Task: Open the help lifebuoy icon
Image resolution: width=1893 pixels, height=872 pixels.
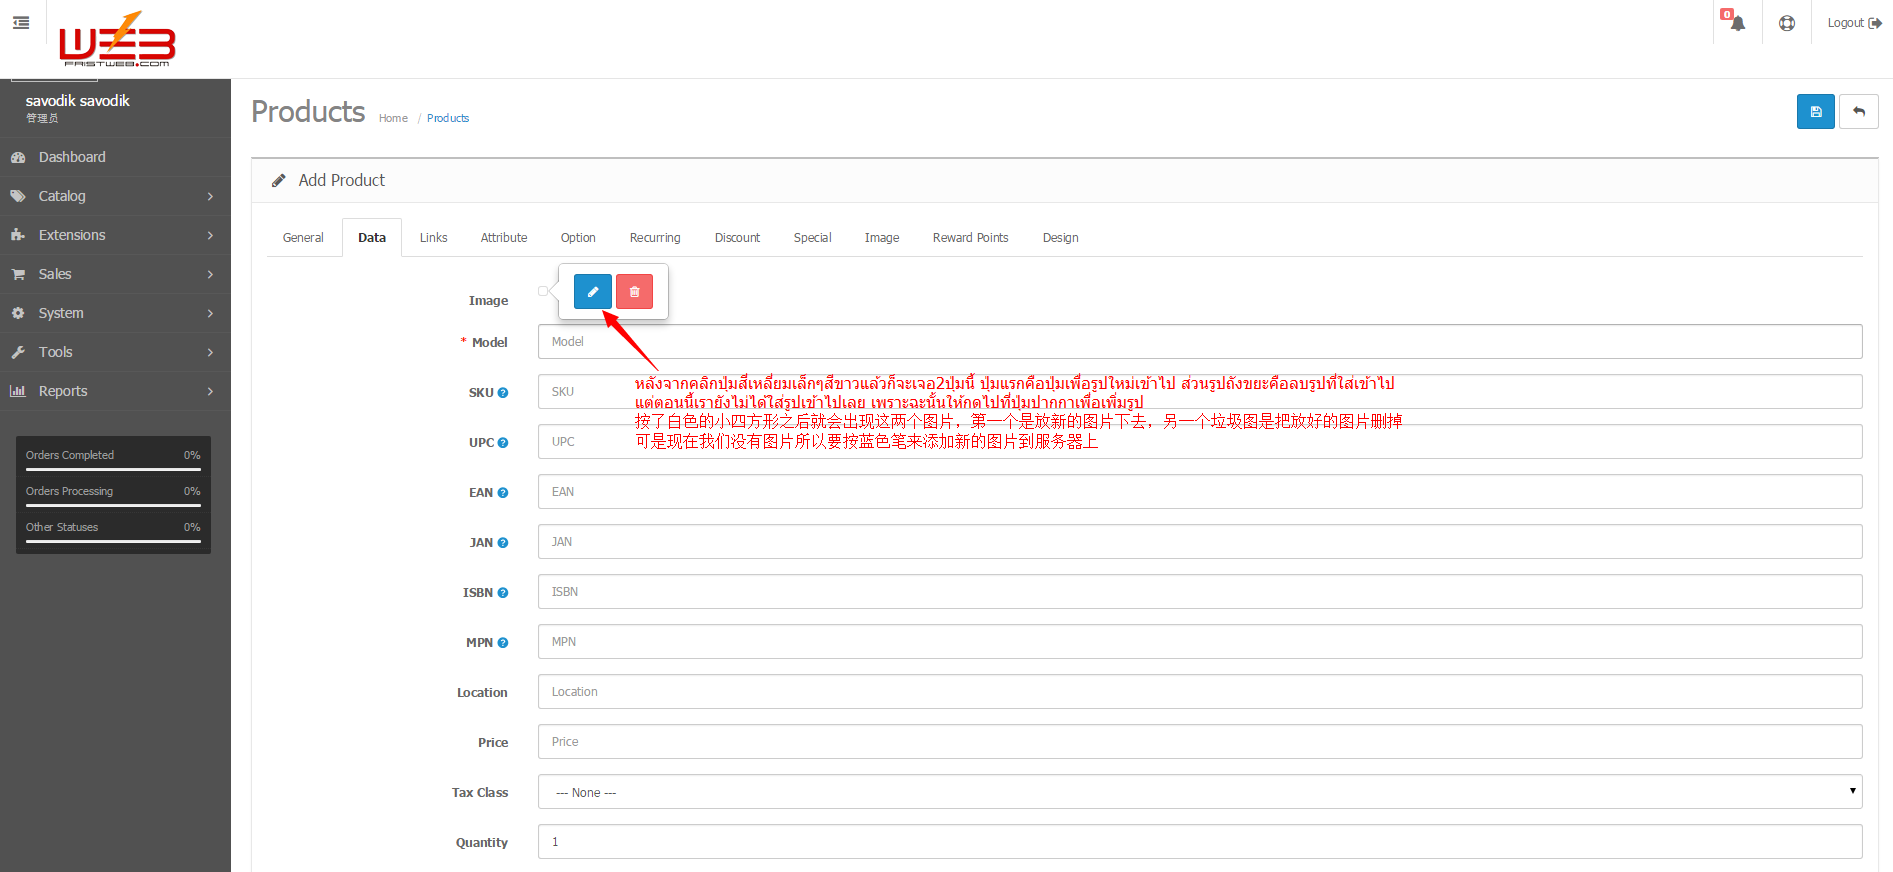Action: coord(1787,23)
